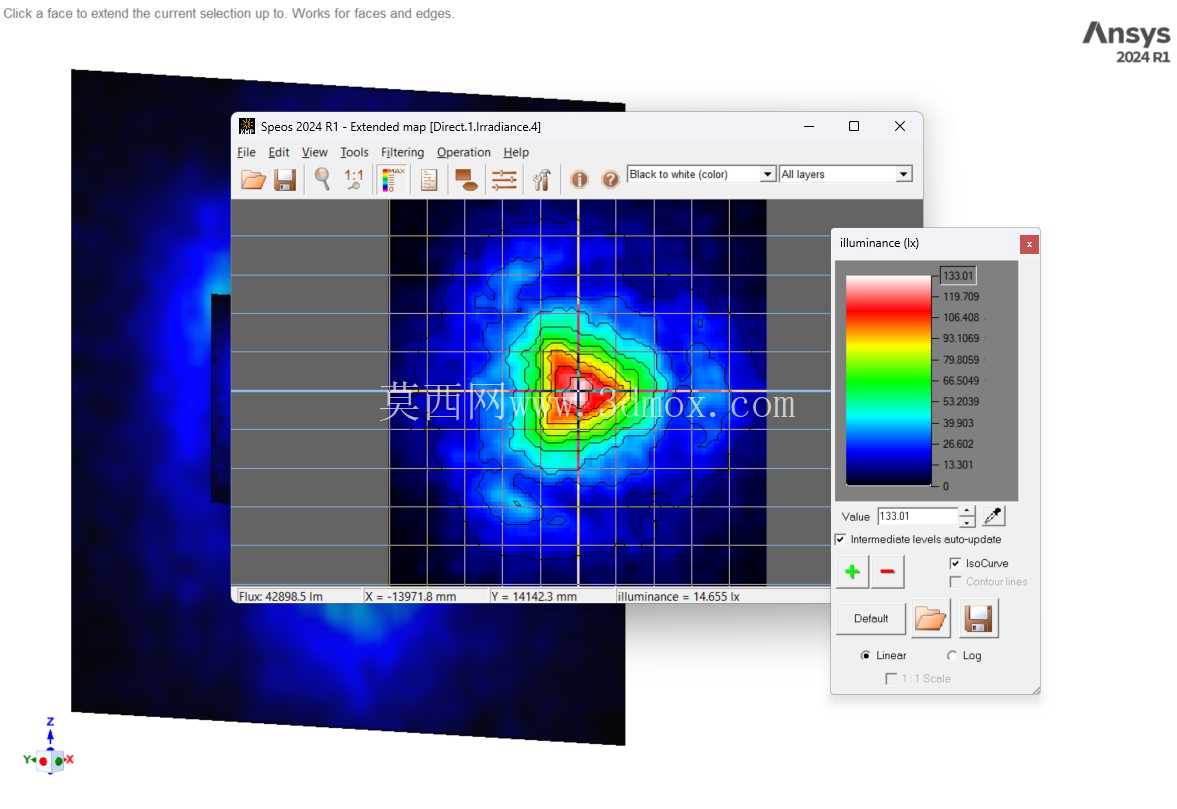Toggle the Contour lines checkbox
1177x809 pixels.
955,582
